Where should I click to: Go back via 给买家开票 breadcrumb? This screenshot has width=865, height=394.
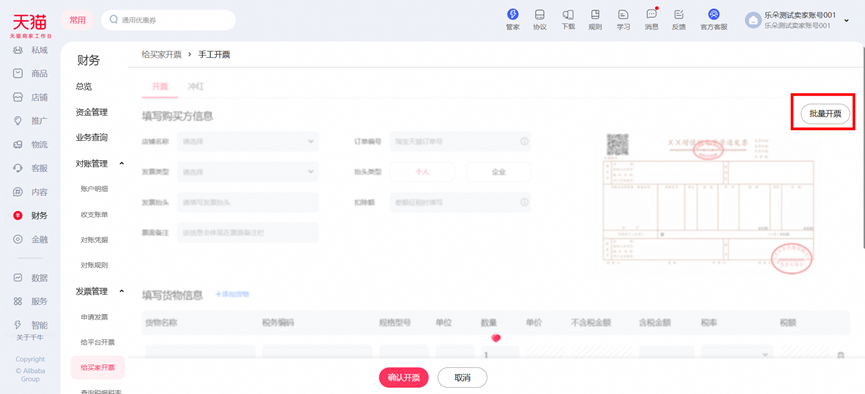click(161, 55)
